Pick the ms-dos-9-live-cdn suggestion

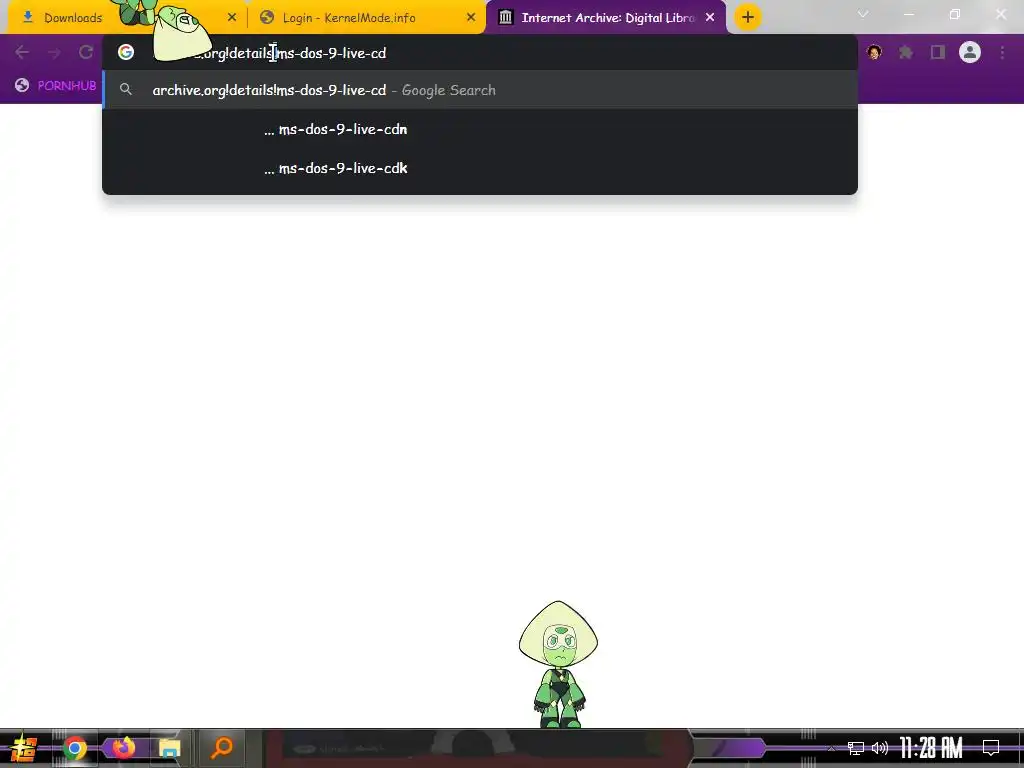click(x=480, y=129)
